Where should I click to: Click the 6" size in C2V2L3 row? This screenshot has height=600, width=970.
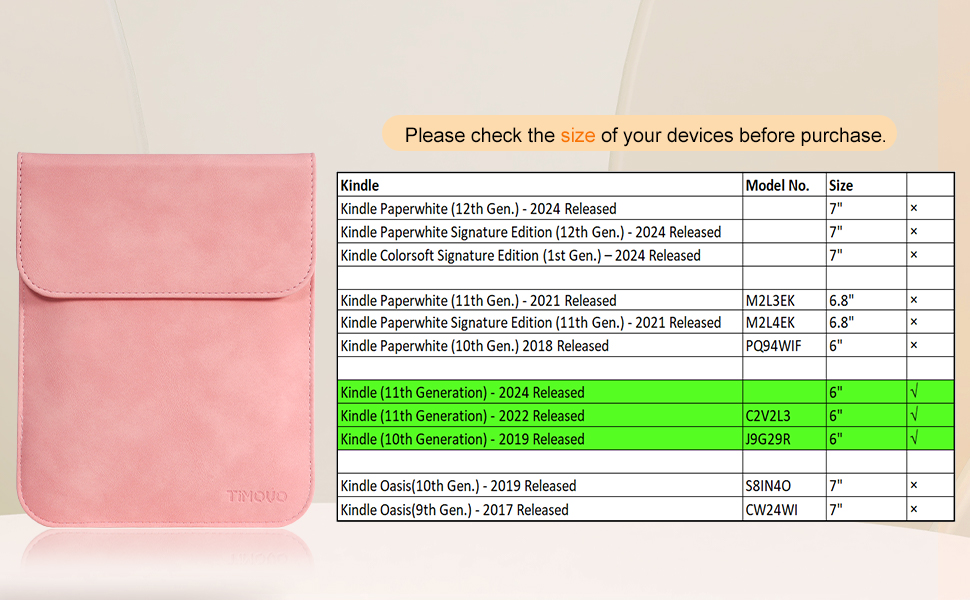pos(836,416)
